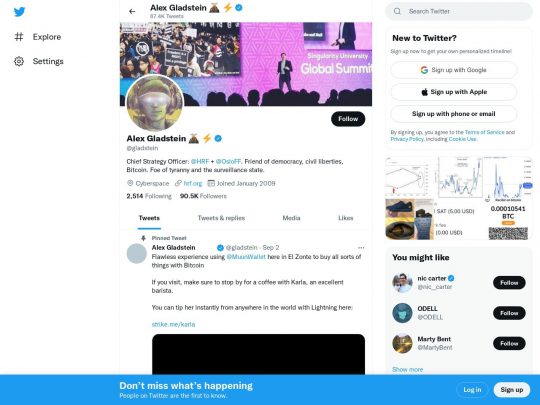This screenshot has height=405, width=540.
Task: Follow Alex Gladstein
Action: coord(348,119)
